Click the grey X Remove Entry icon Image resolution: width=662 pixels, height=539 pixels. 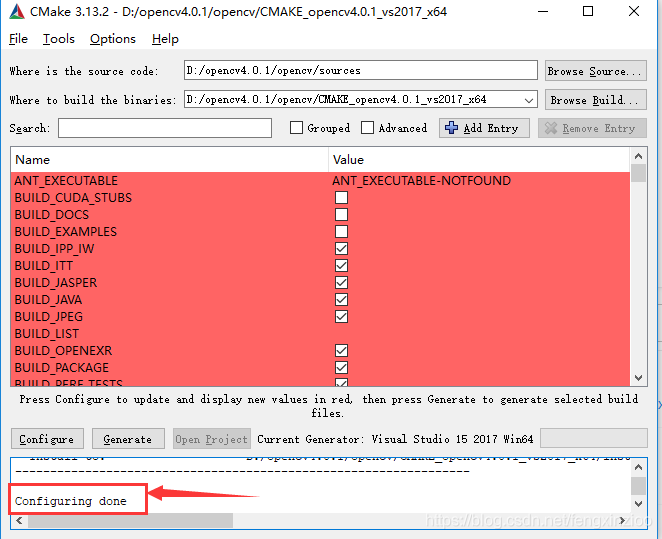(551, 128)
